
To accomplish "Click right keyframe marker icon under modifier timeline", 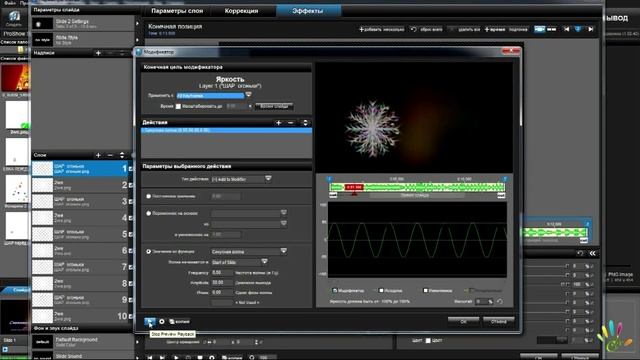I will (501, 196).
